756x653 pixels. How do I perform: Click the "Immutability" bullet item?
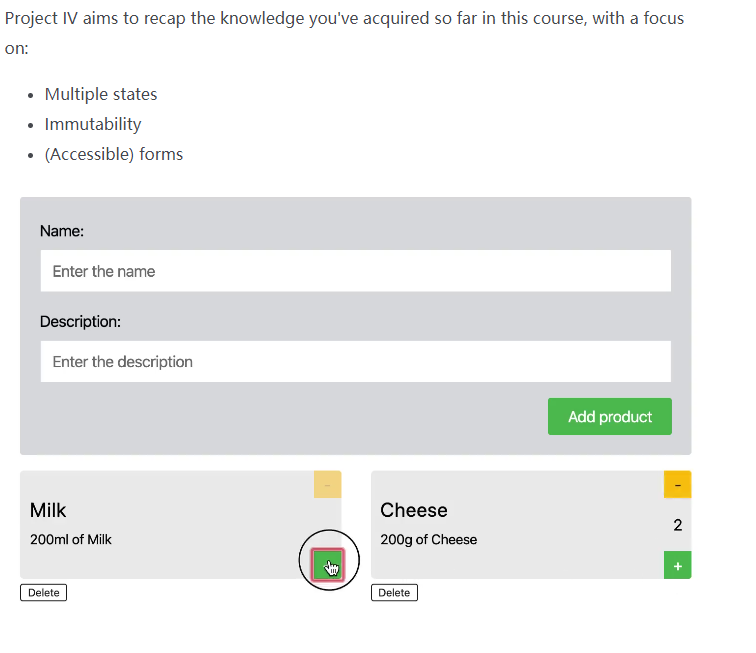point(93,124)
